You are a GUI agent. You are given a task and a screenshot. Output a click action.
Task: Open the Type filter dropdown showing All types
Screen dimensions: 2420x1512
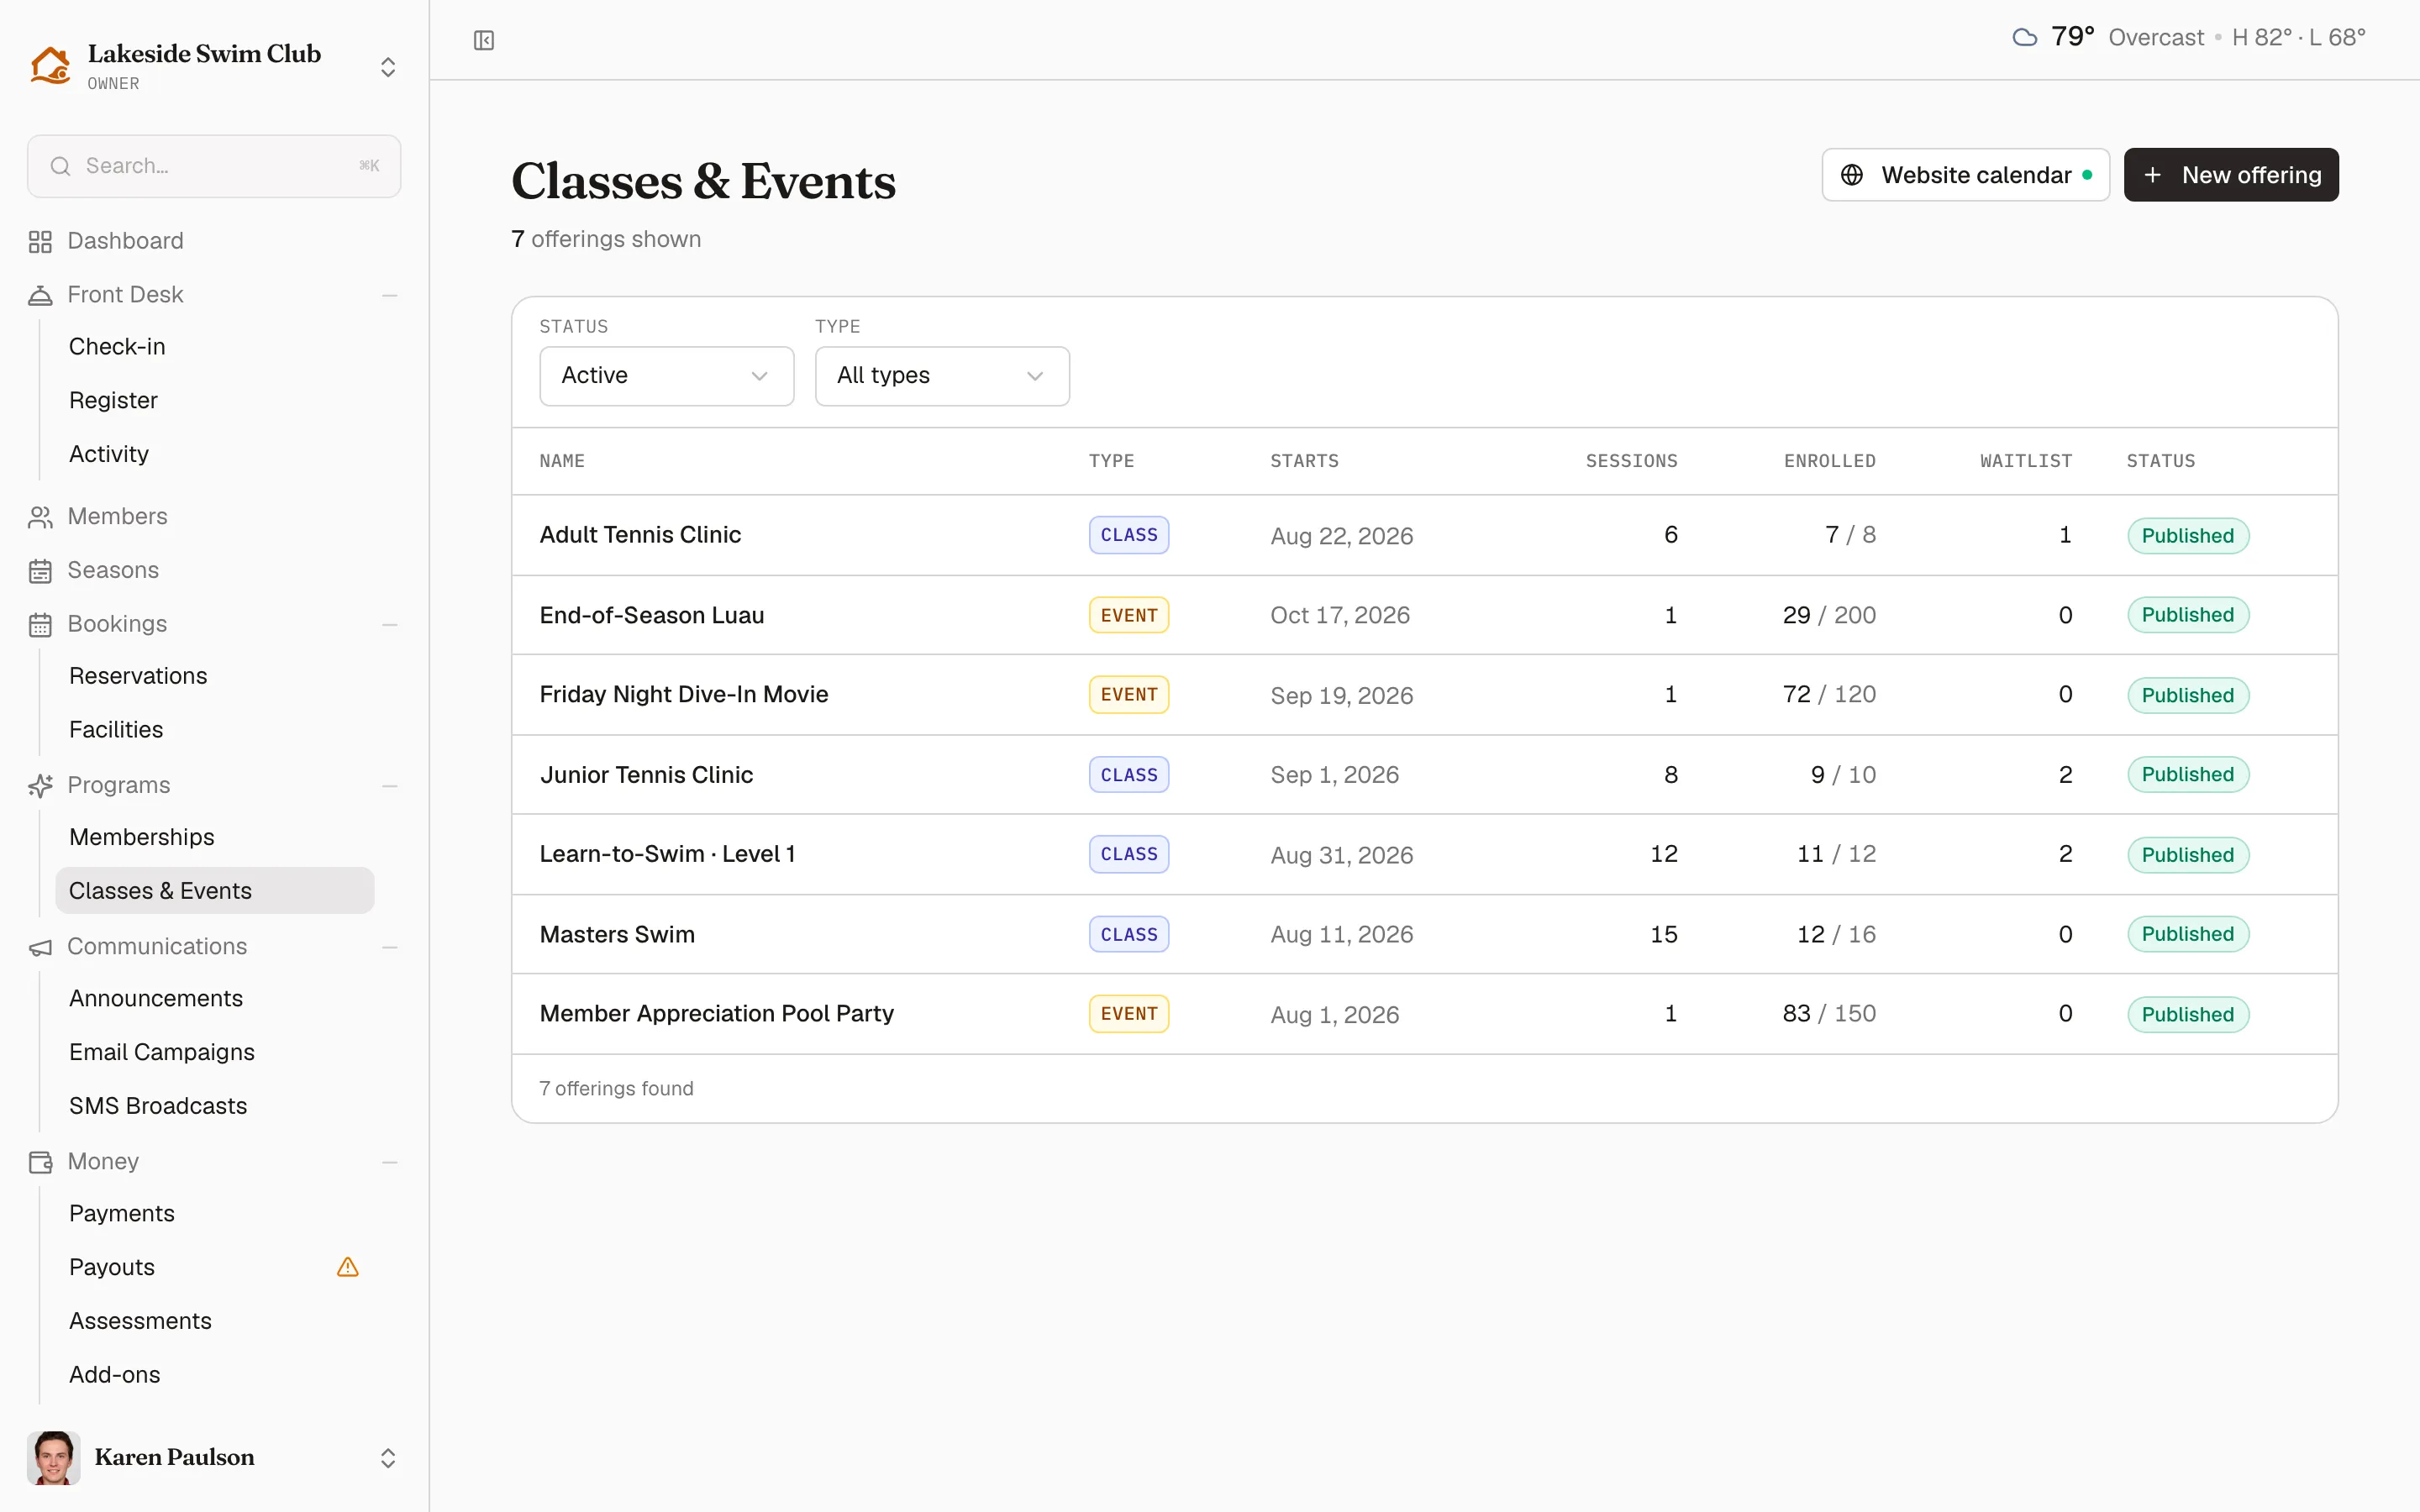point(942,376)
